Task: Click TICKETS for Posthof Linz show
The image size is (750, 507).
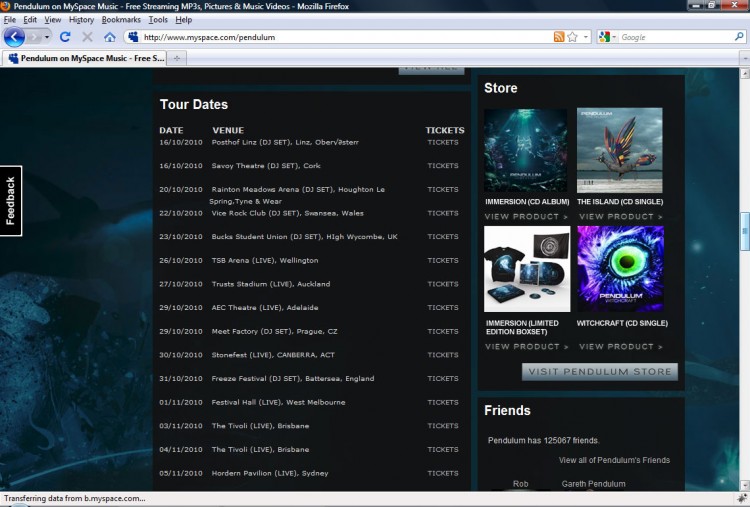Action: 443,142
